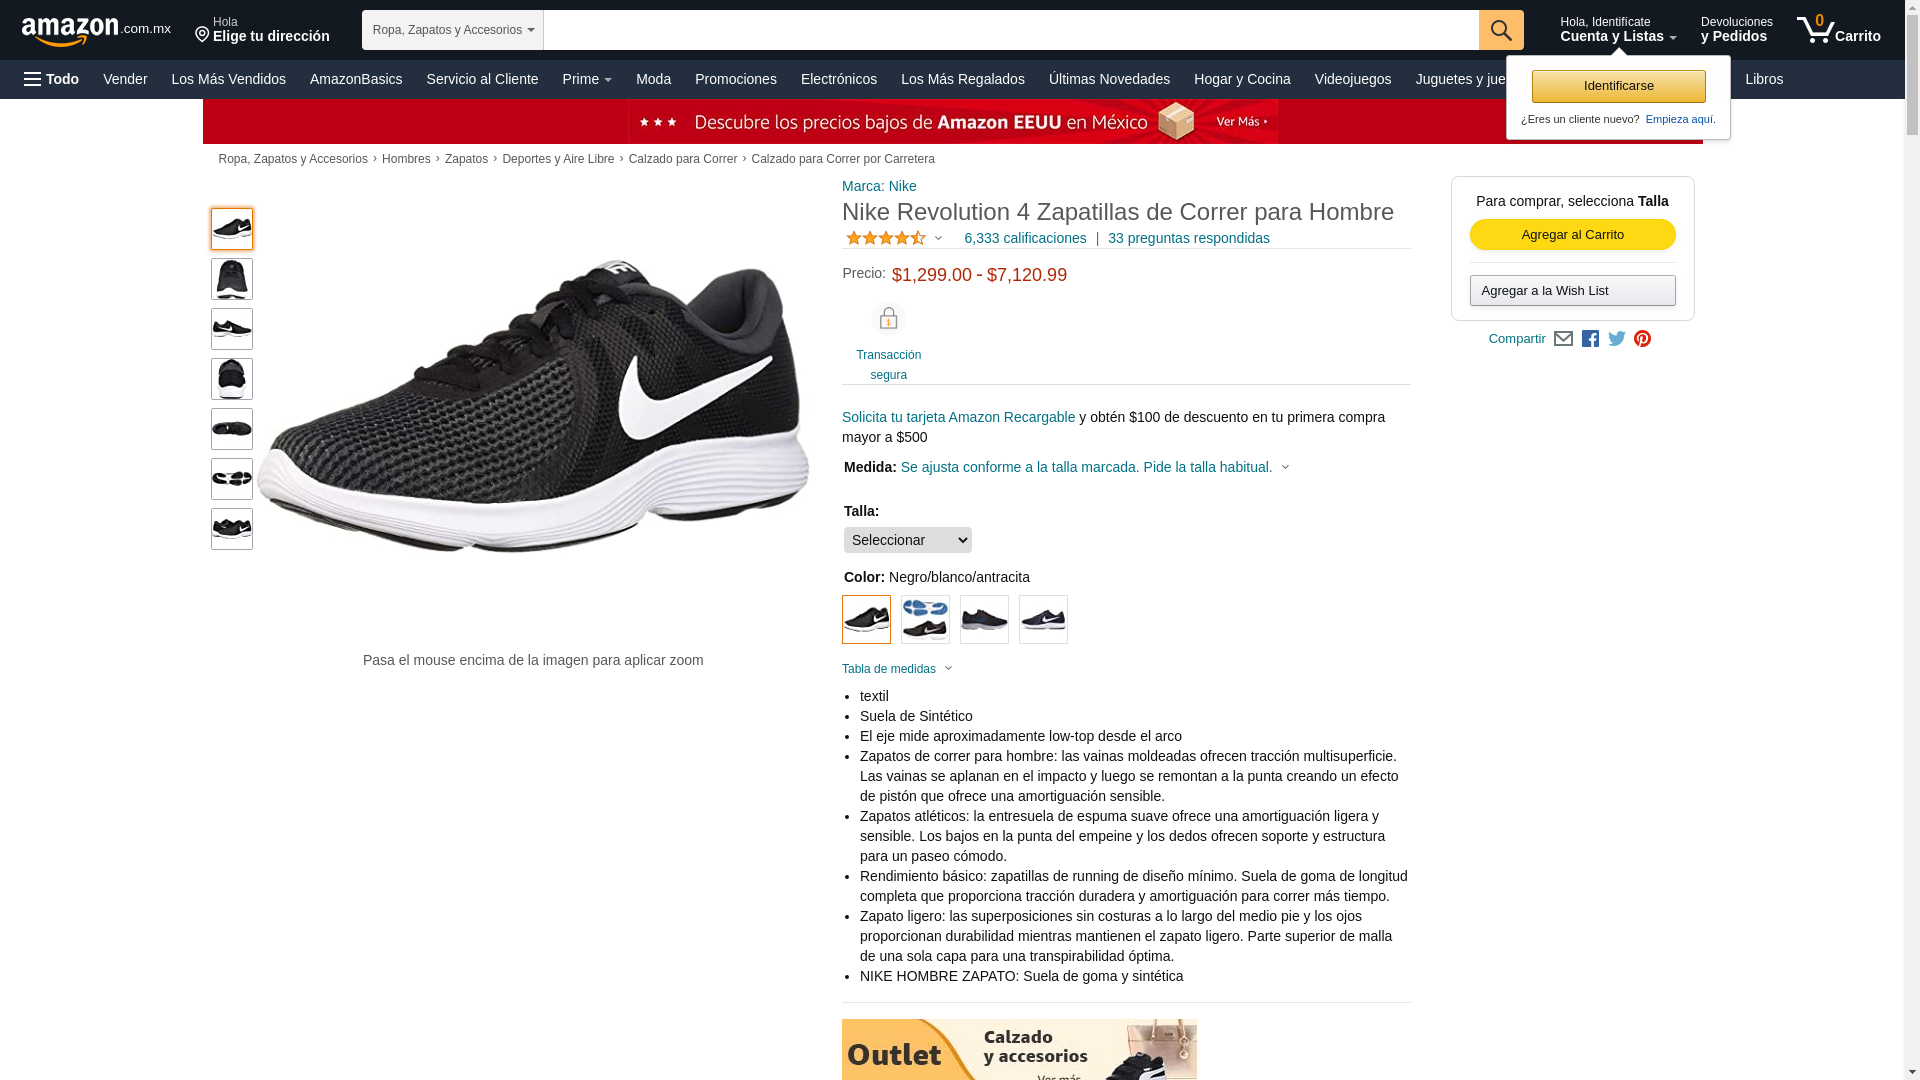Image resolution: width=1920 pixels, height=1080 pixels.
Task: Open the 6,333 calificaciones link
Action: coord(1025,238)
